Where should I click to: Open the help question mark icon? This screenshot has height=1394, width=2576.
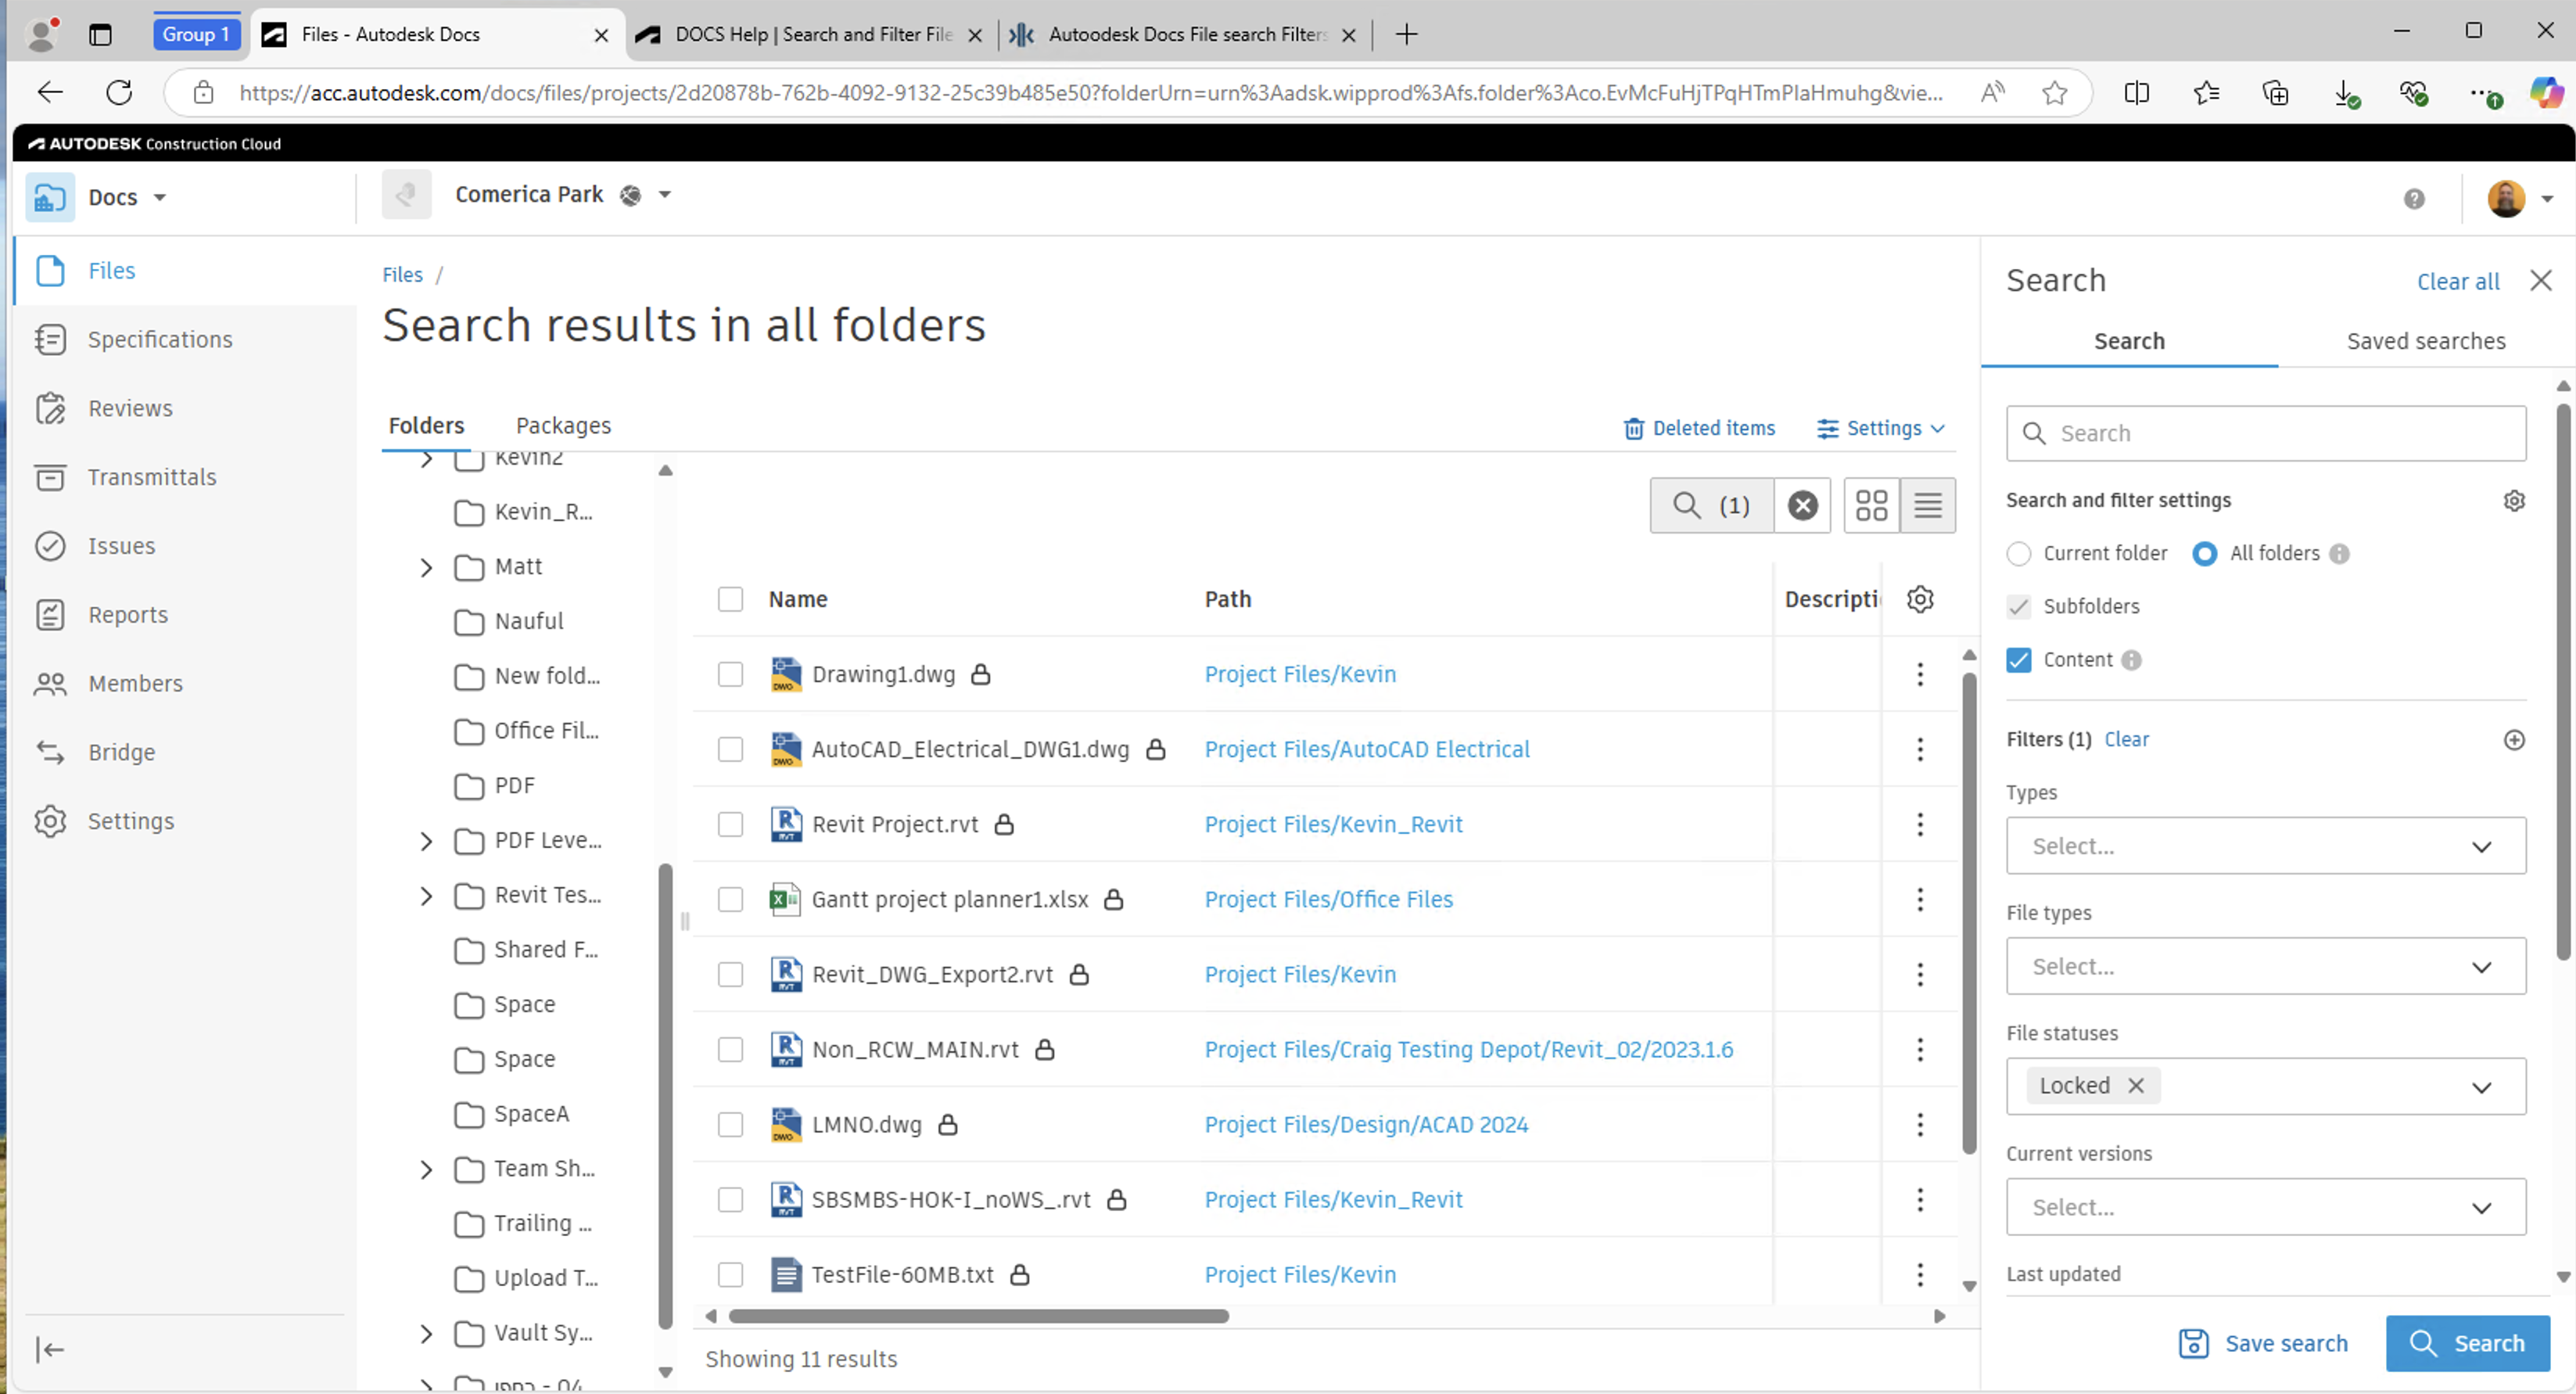click(x=2414, y=198)
